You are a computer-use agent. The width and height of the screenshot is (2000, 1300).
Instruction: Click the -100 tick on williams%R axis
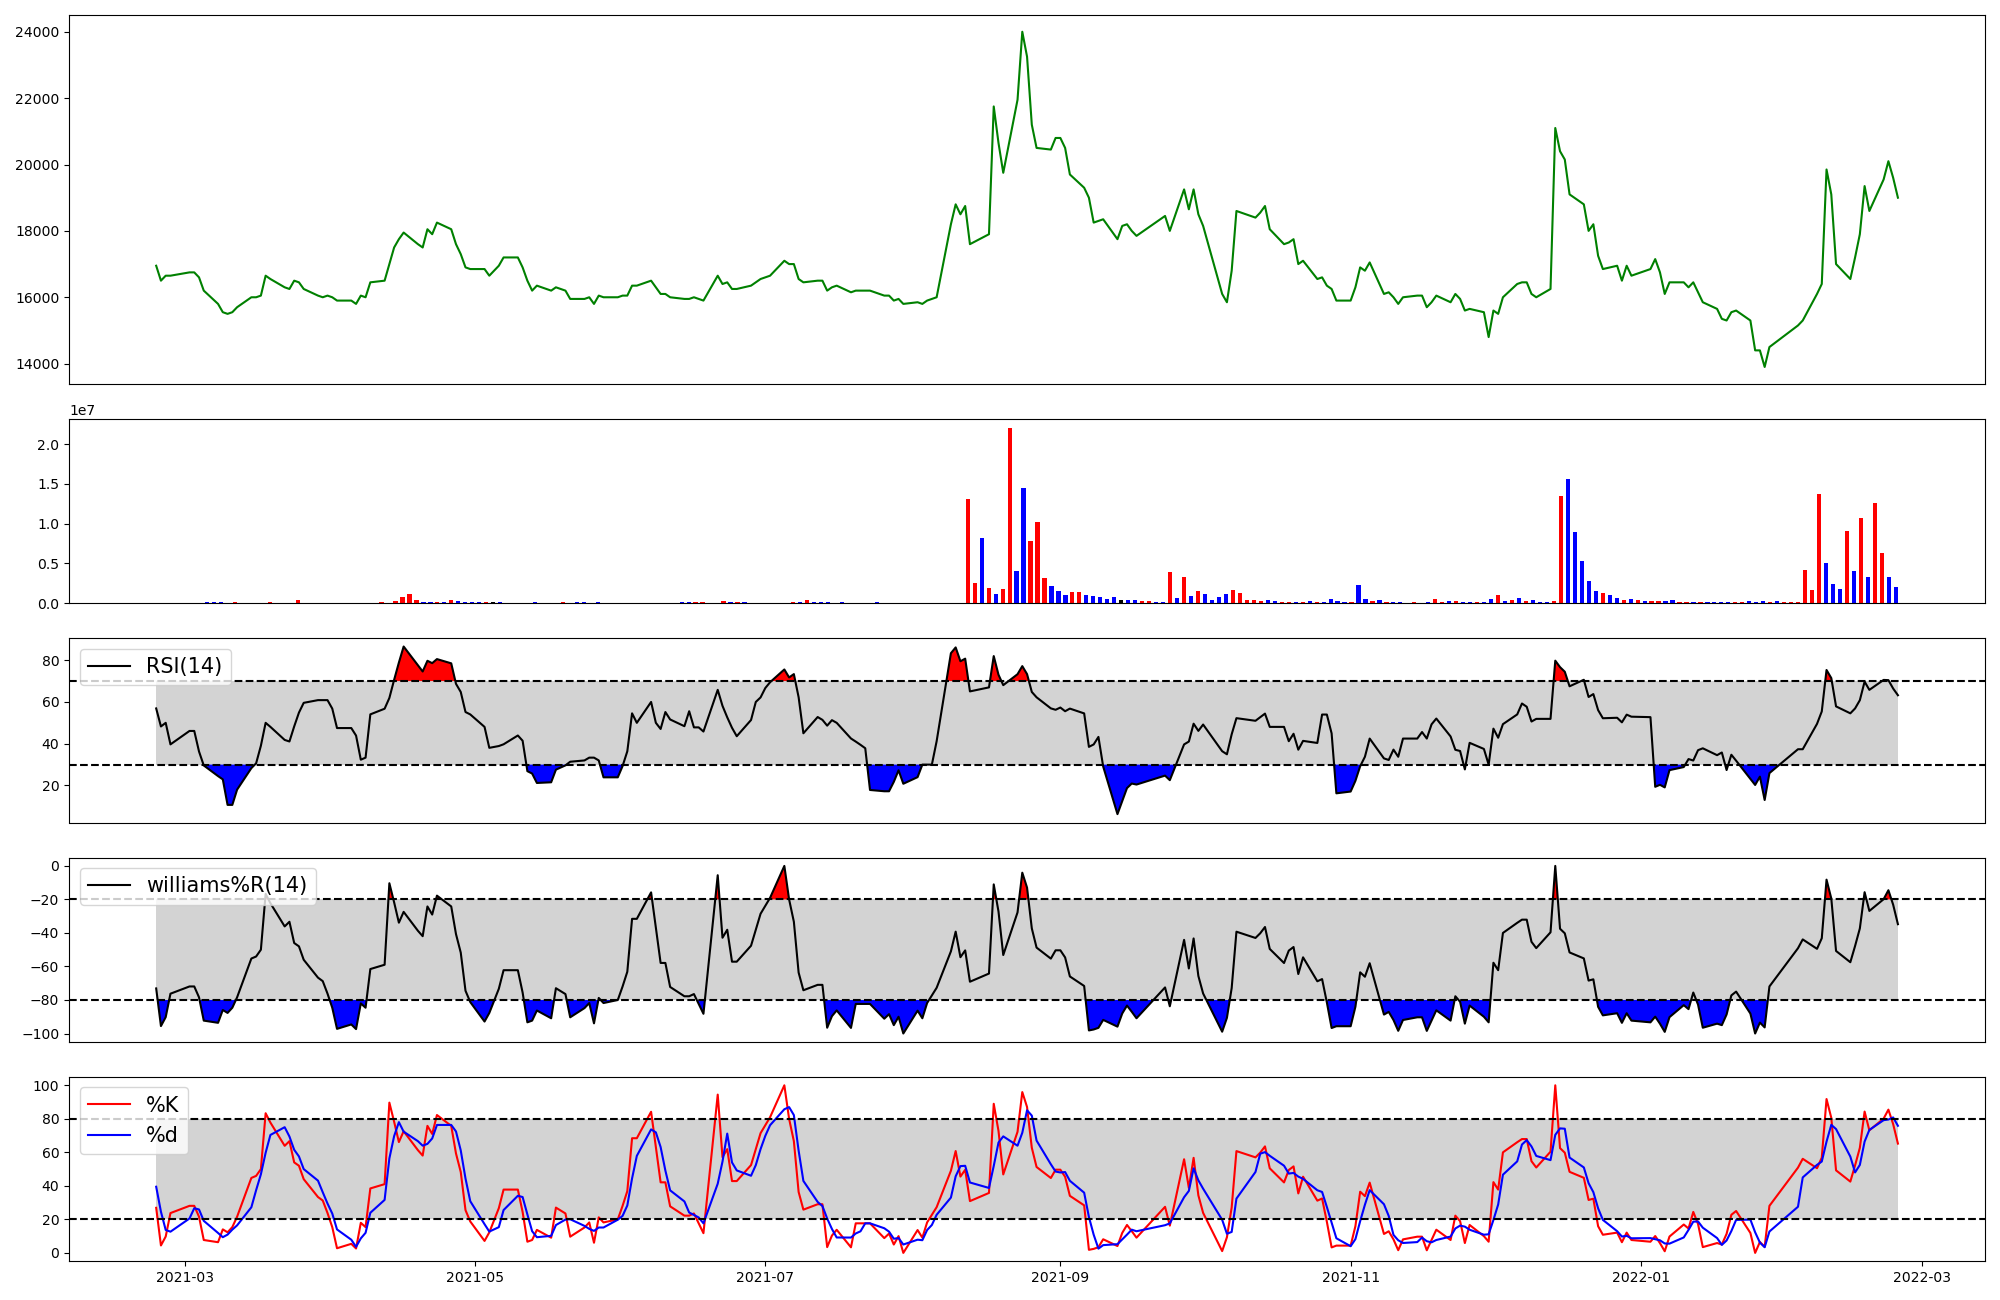41,1034
